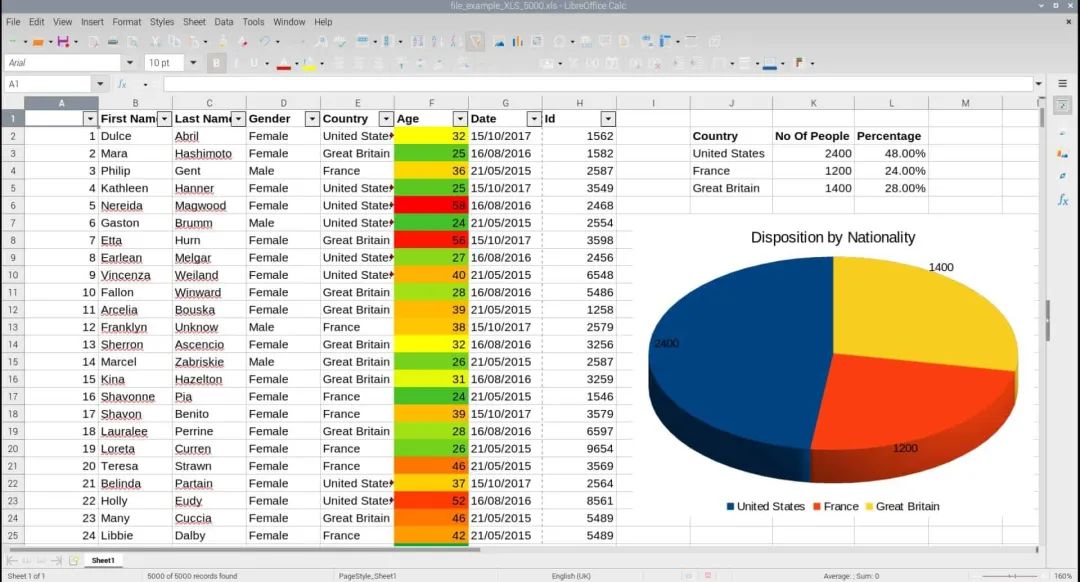Click the Find & Replace icon

point(321,42)
